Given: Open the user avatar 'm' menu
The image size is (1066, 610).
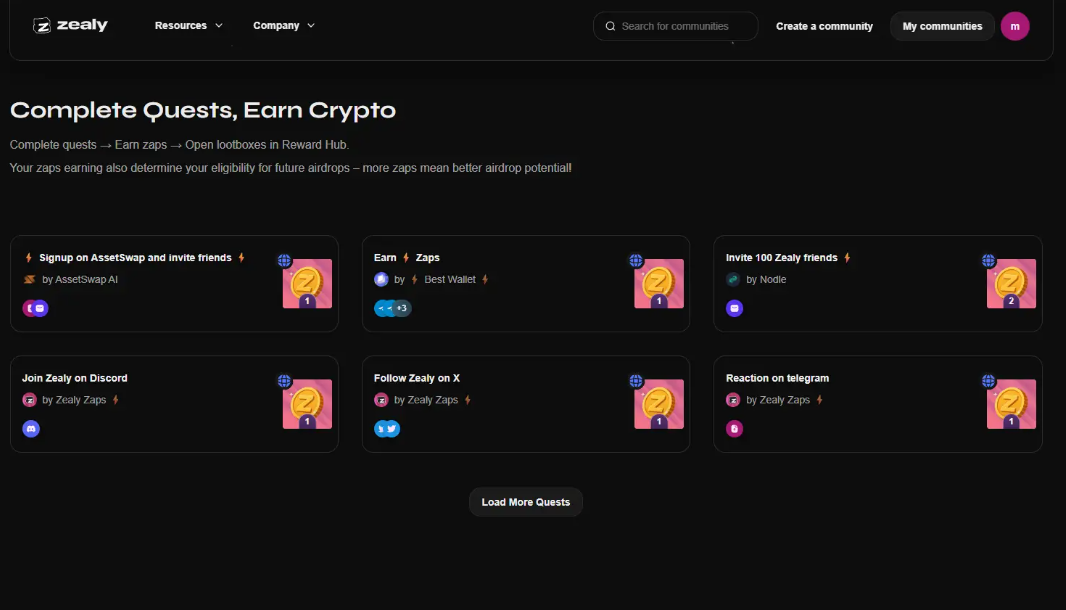Looking at the screenshot, I should click(x=1014, y=26).
